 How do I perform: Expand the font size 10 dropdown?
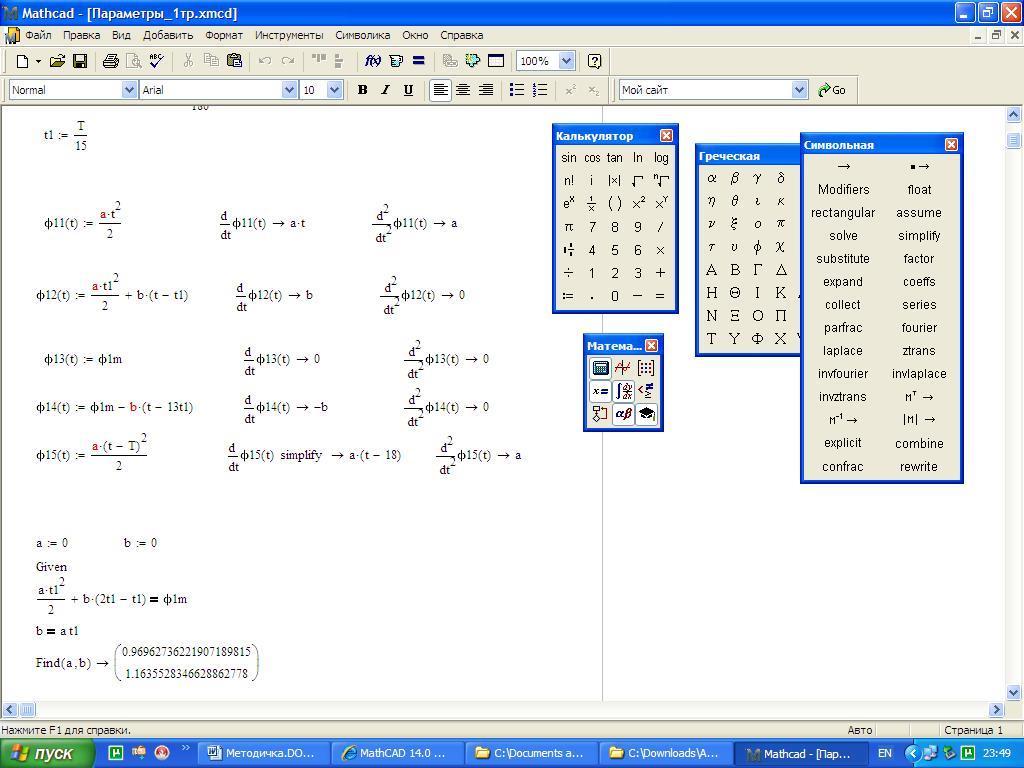334,90
